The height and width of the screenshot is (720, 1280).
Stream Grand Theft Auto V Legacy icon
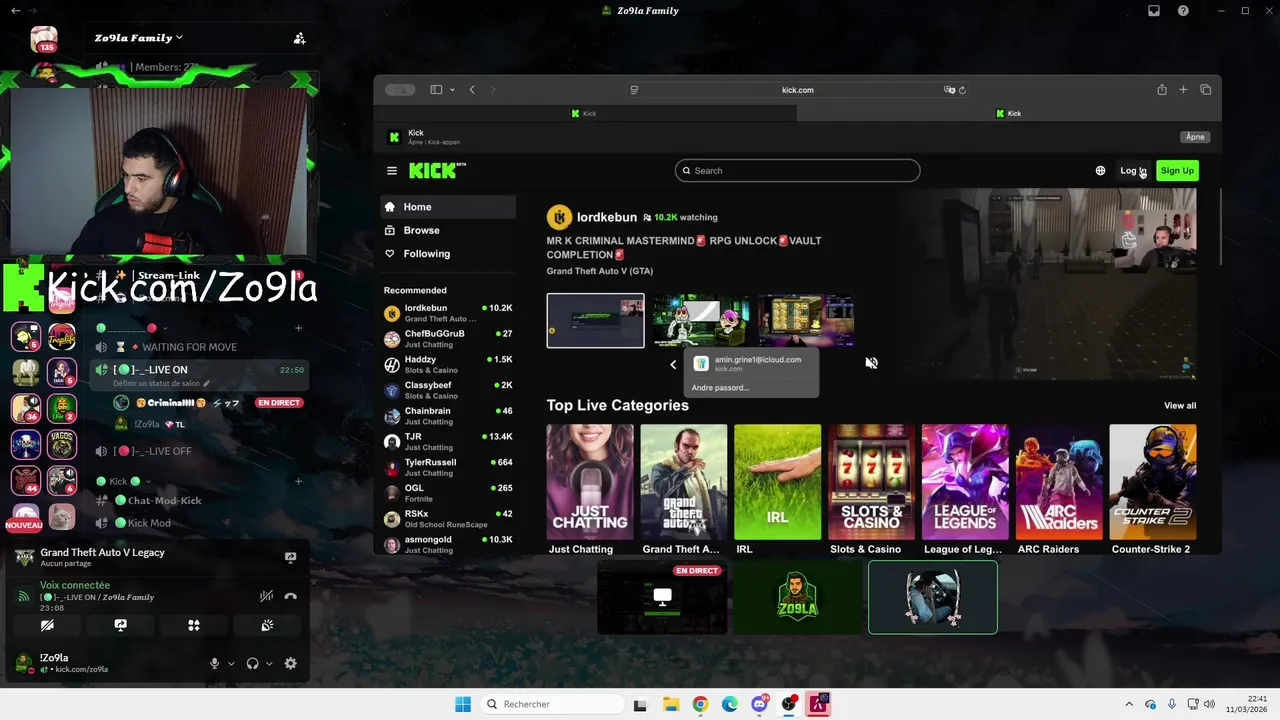pos(290,557)
